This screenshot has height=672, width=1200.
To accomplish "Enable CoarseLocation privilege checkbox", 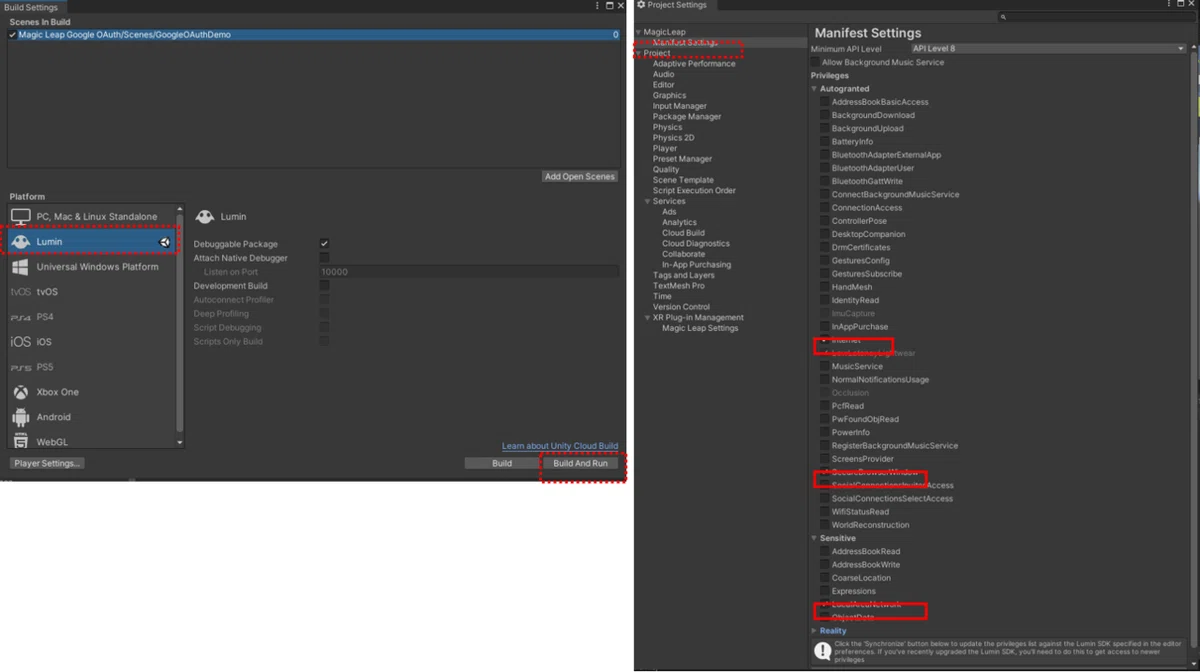I will tap(824, 578).
